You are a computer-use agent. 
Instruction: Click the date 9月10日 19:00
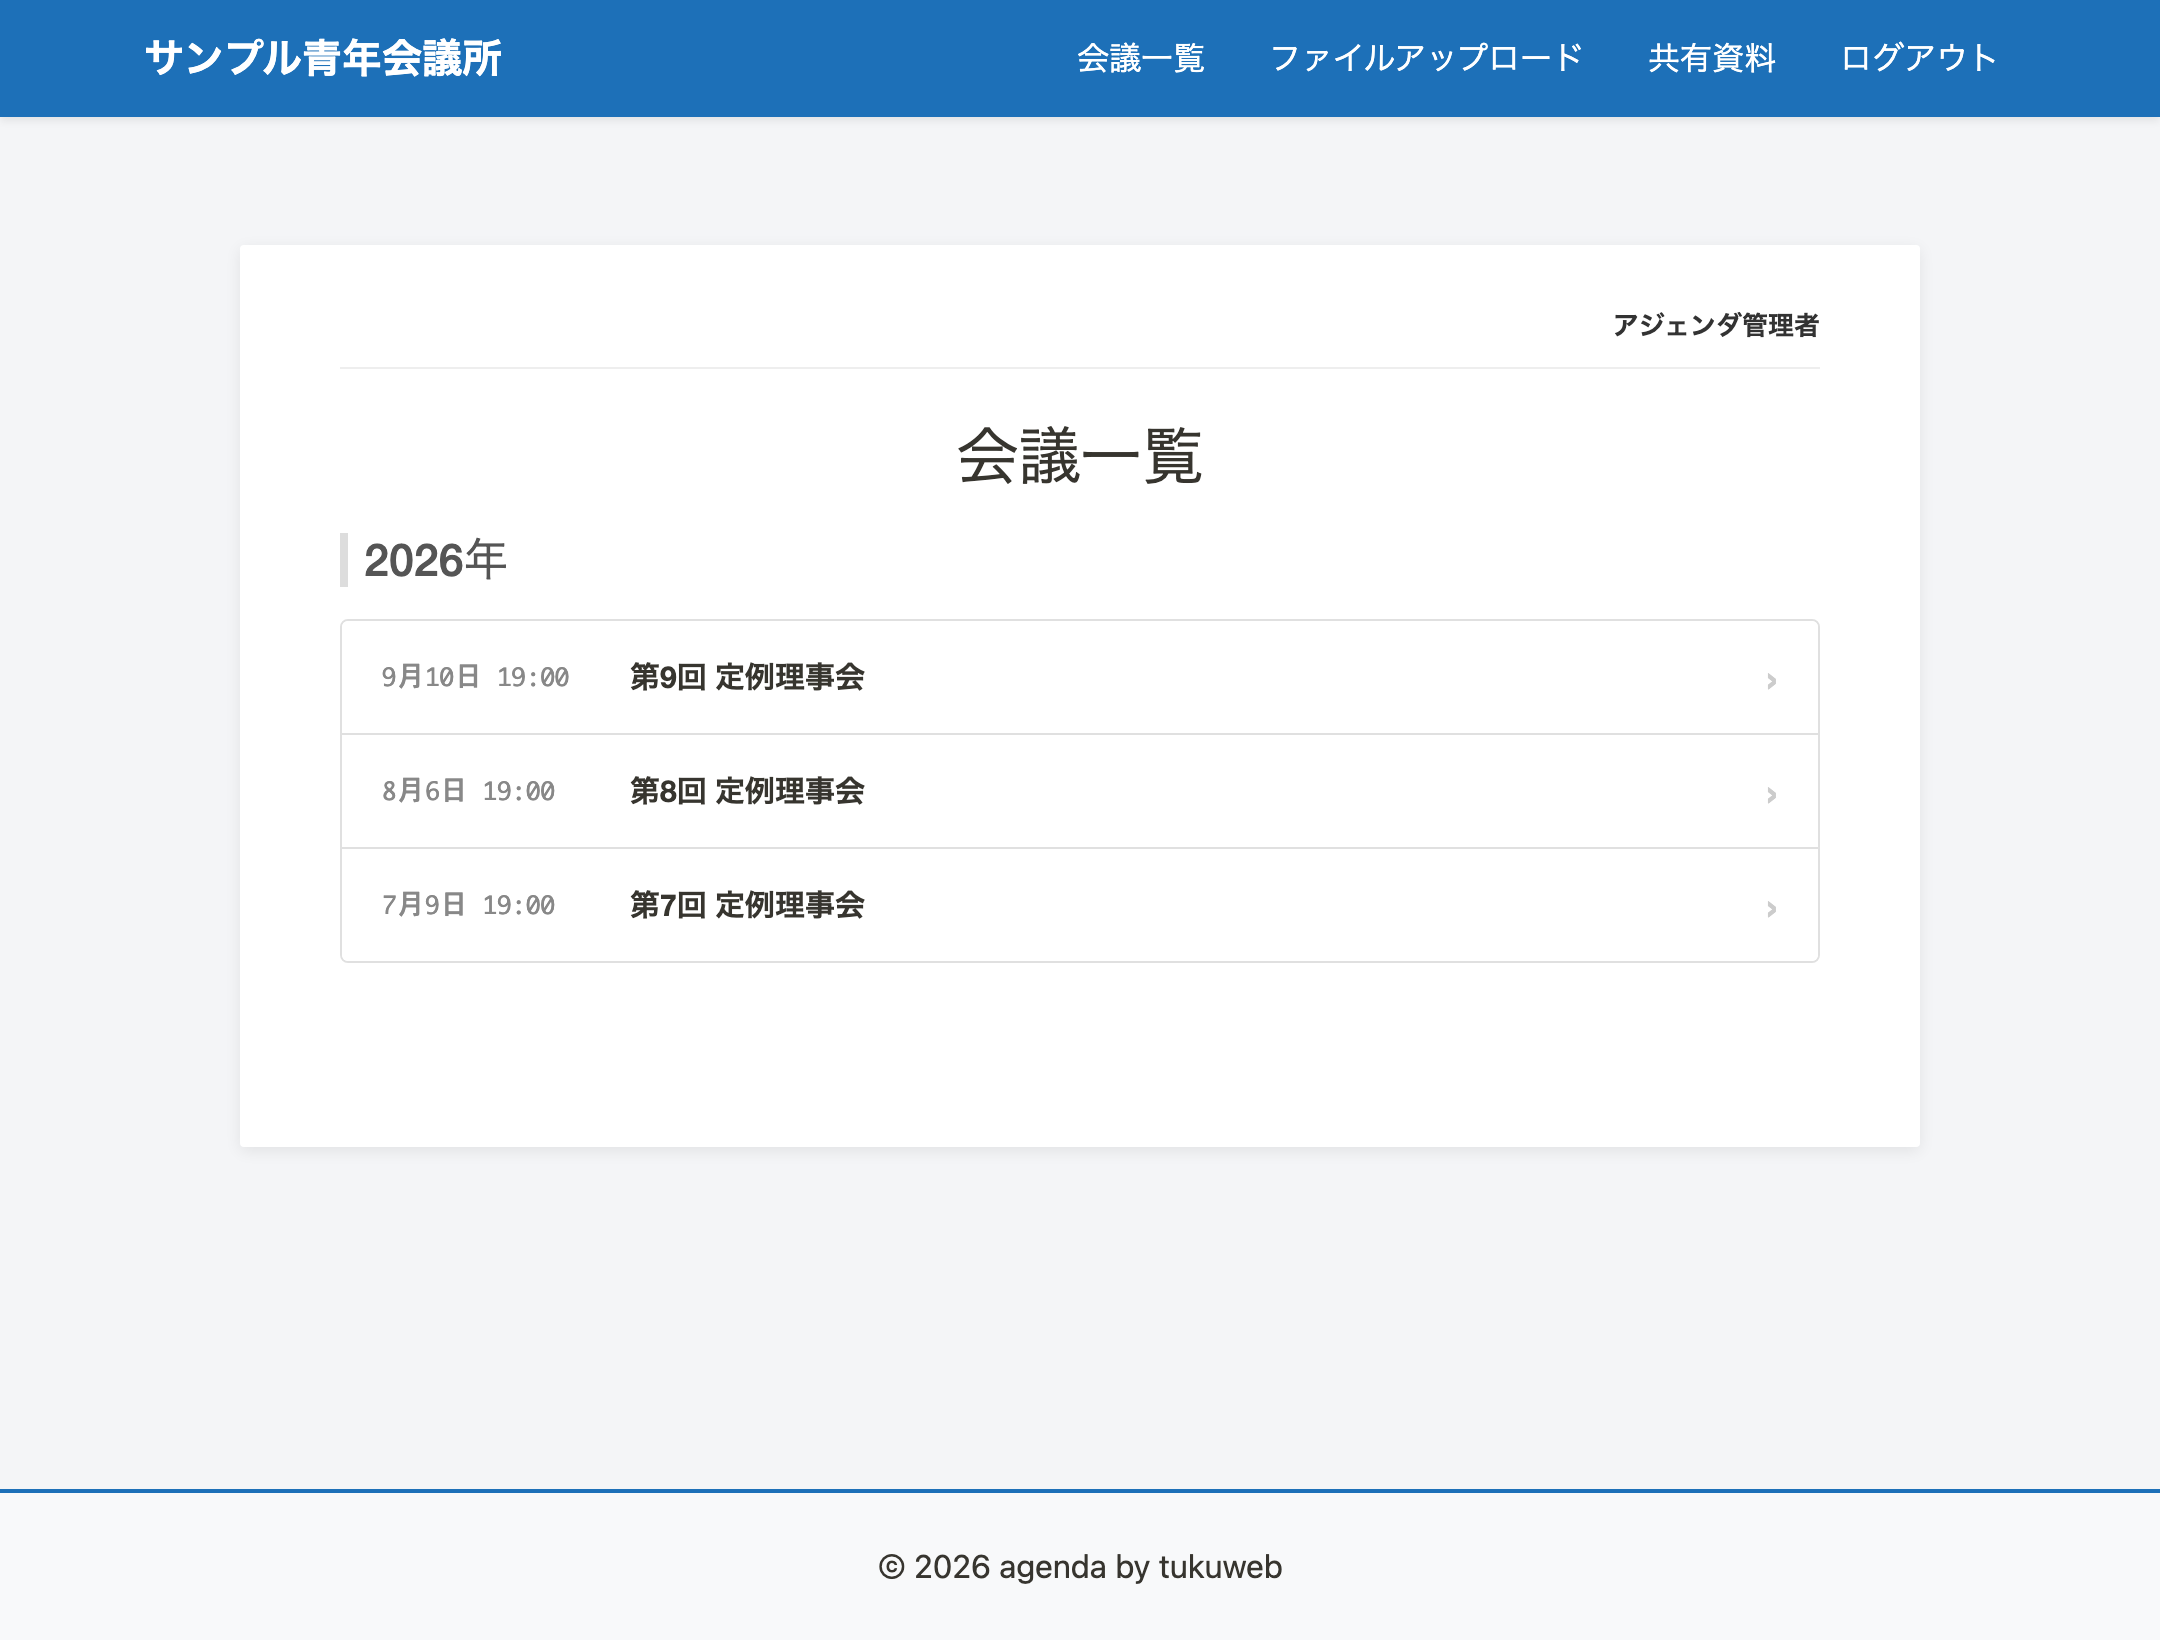coord(475,677)
